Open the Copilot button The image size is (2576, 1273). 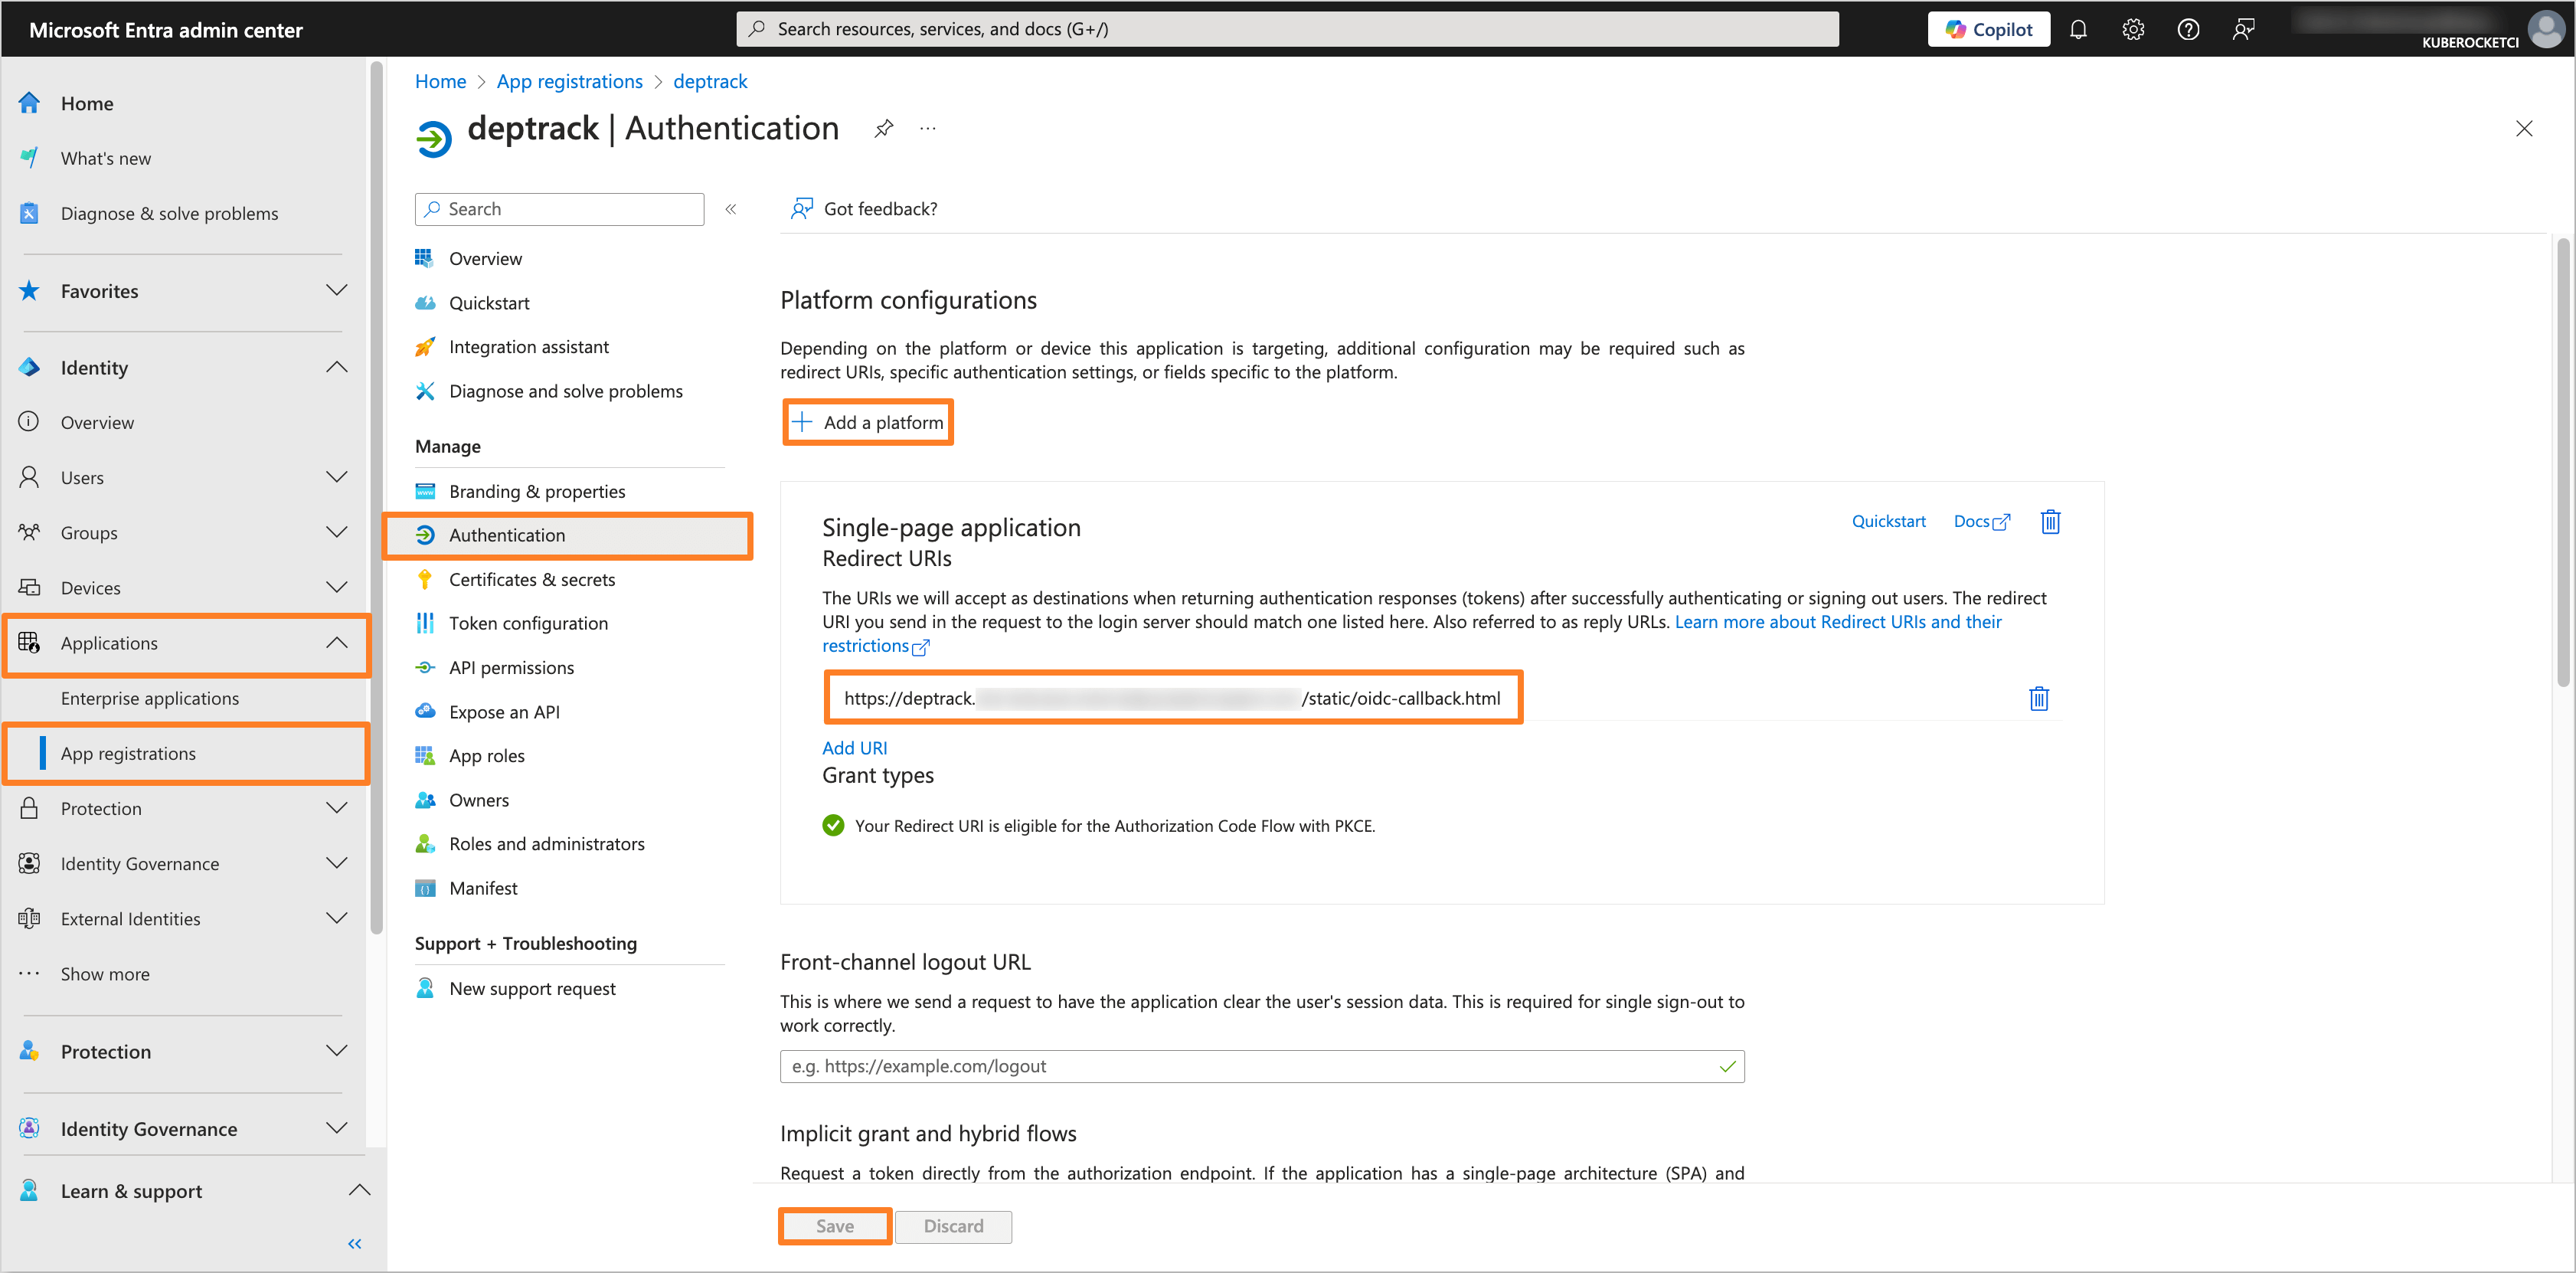coord(1988,29)
